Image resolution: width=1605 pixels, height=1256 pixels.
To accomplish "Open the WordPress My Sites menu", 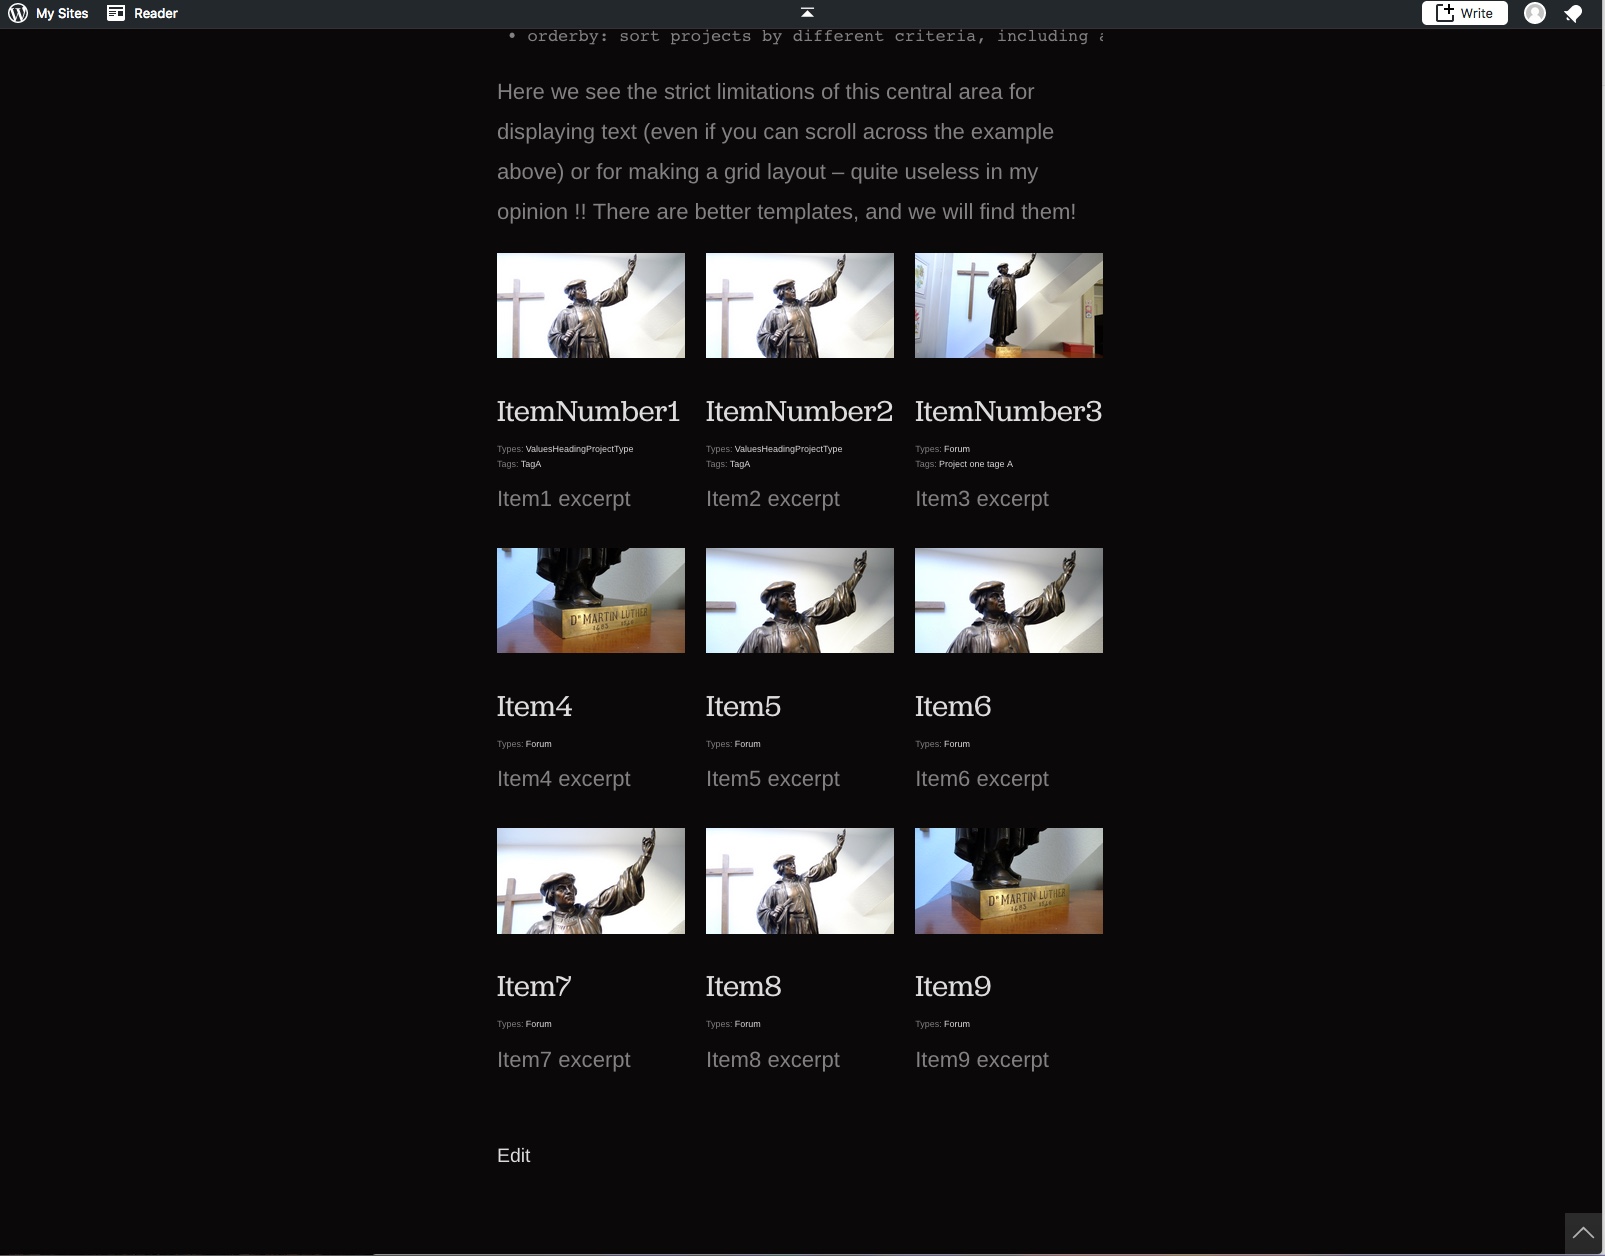I will [x=48, y=13].
